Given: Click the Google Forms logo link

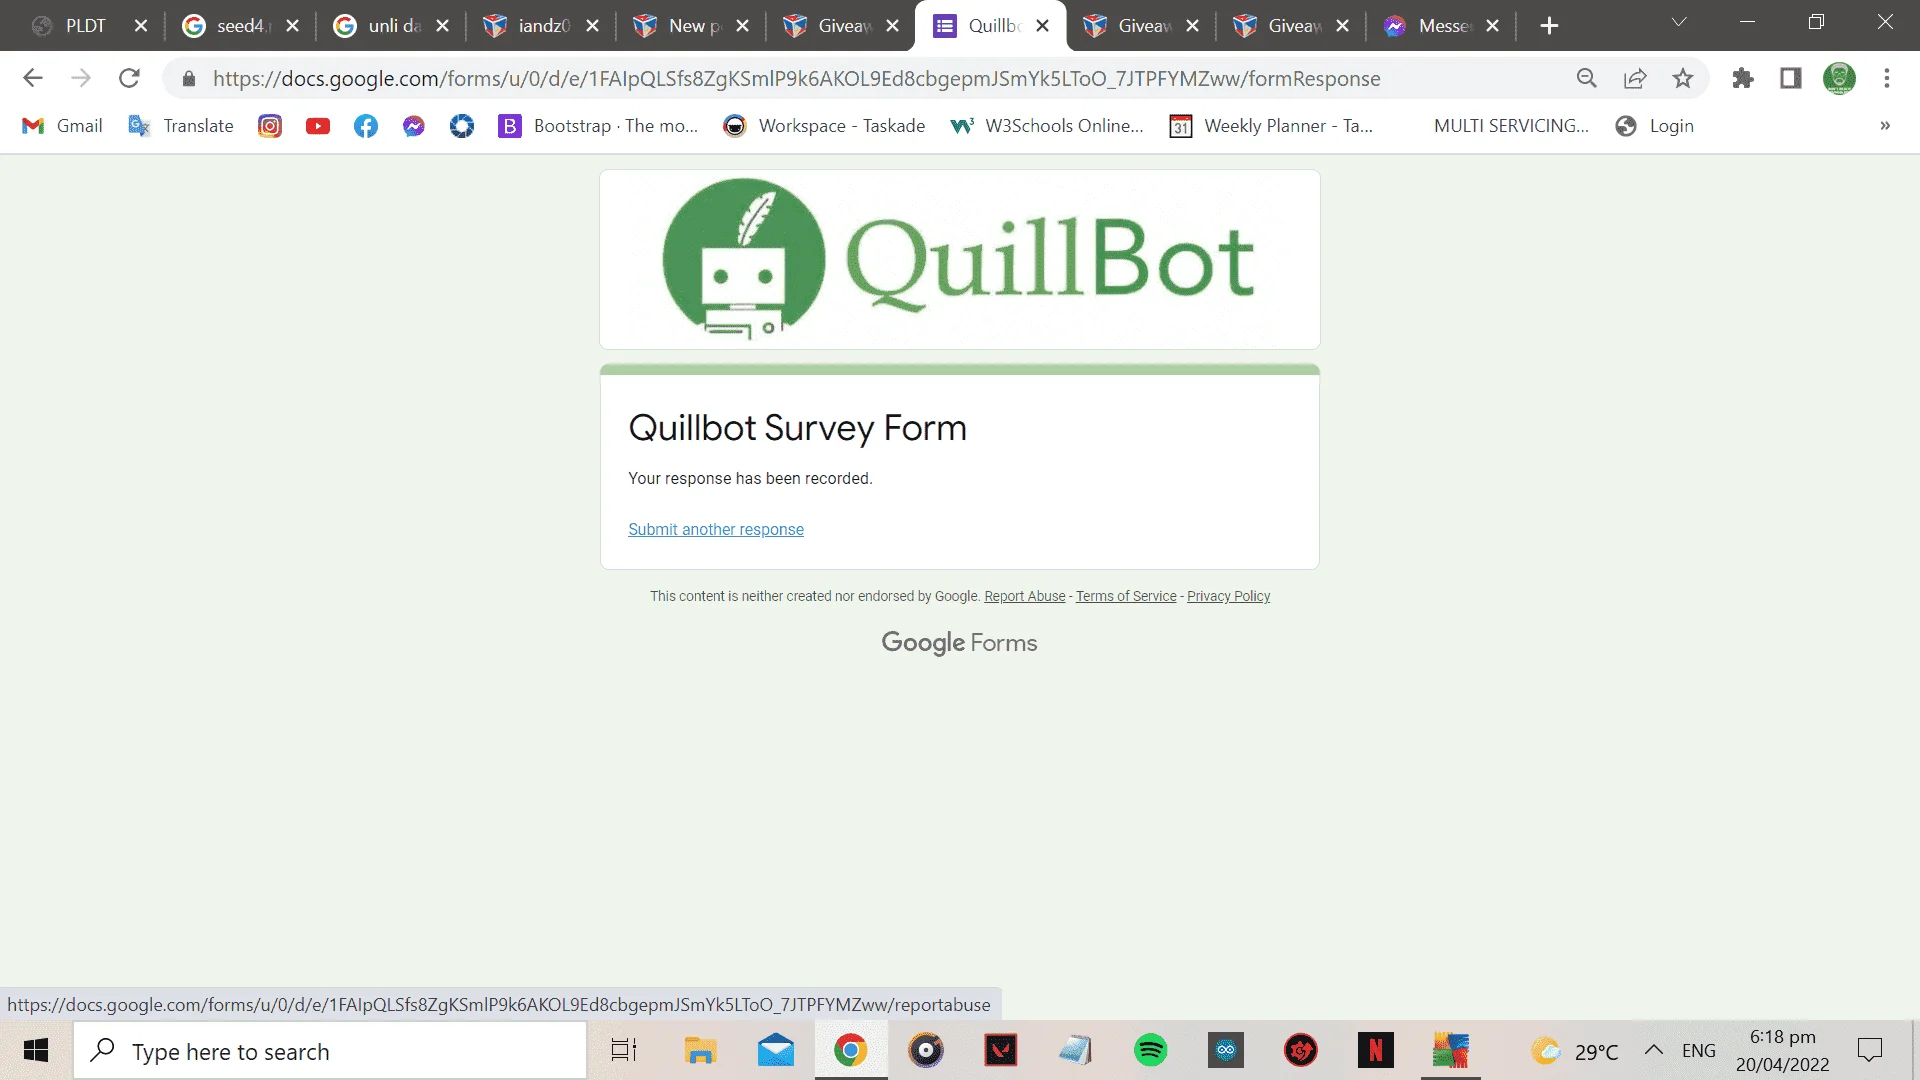Looking at the screenshot, I should click(959, 642).
